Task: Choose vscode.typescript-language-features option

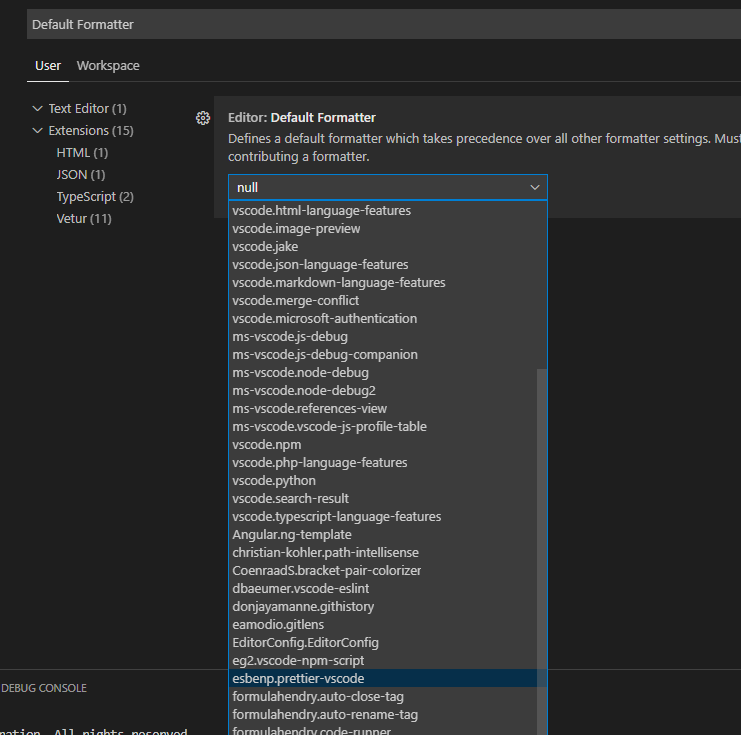Action: pos(383,516)
